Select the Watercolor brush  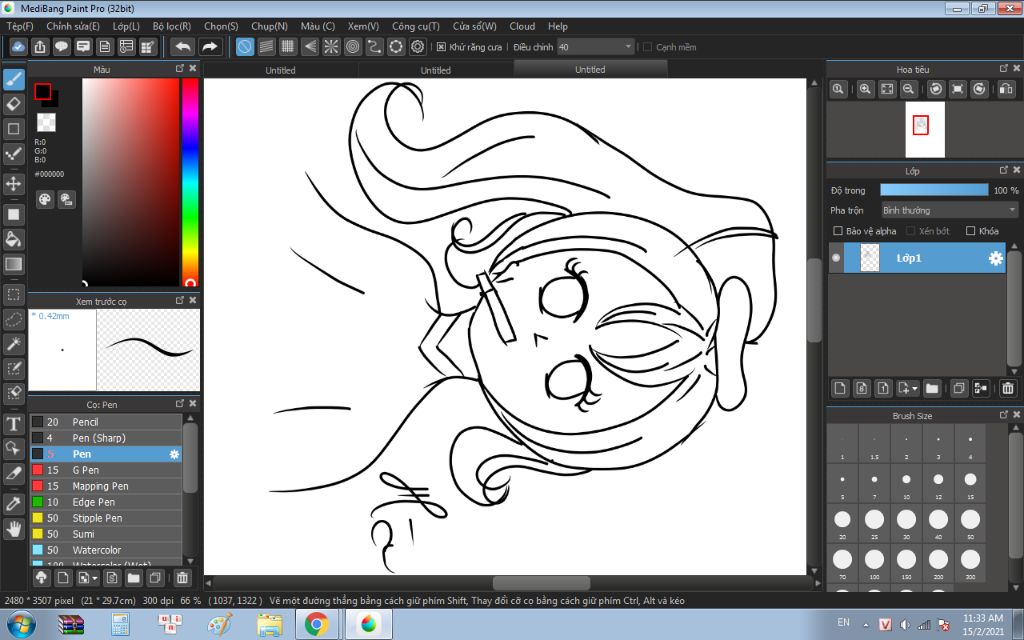tap(106, 550)
